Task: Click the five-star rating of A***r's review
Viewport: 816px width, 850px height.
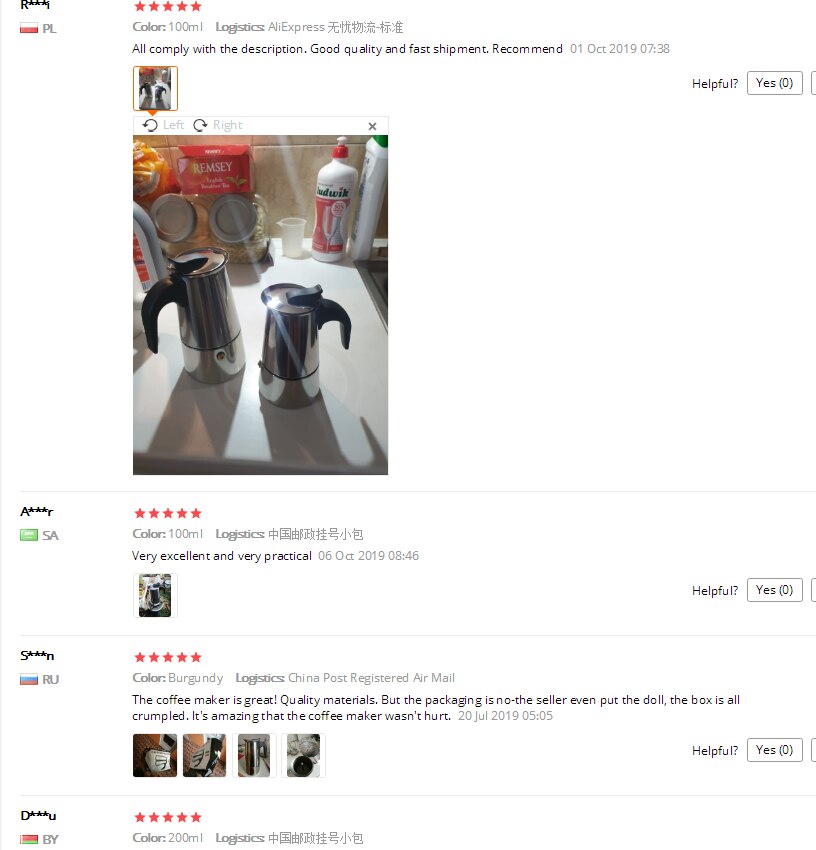Action: 168,513
